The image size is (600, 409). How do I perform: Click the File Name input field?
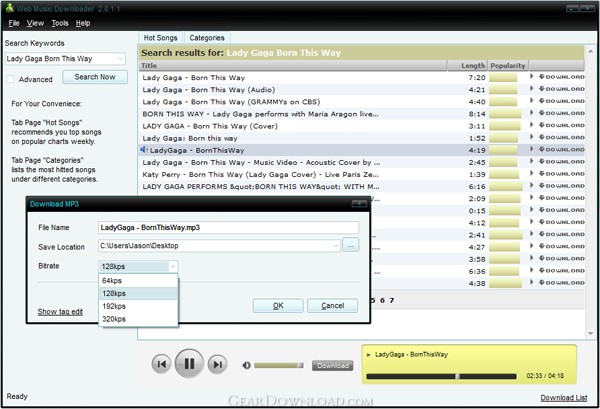point(228,228)
